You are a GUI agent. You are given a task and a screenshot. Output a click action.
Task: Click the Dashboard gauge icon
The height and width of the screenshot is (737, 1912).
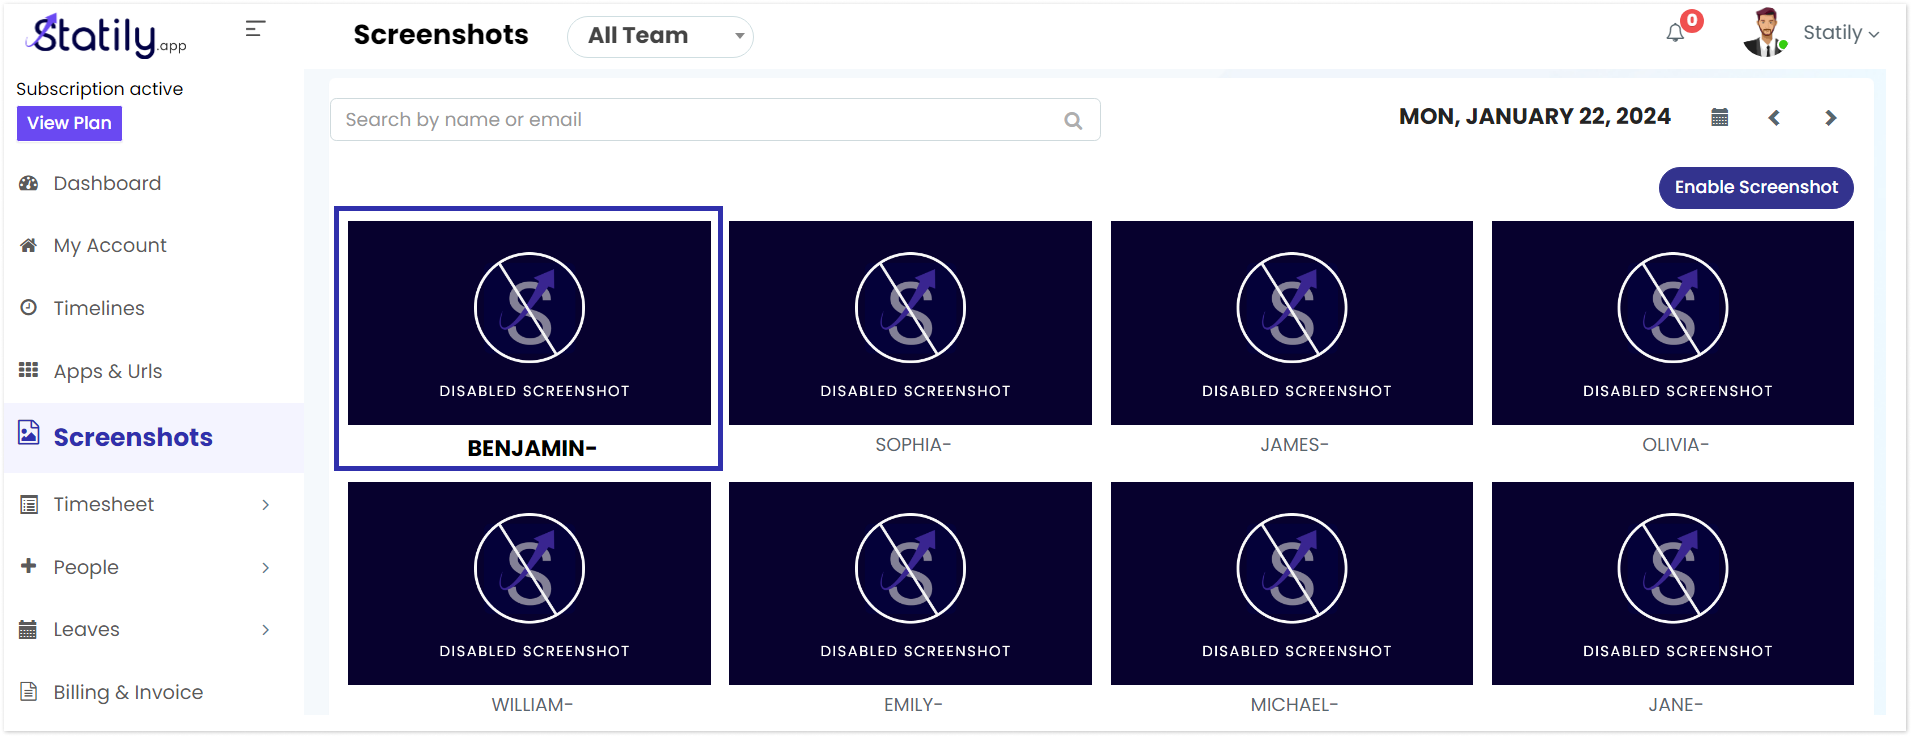click(29, 183)
